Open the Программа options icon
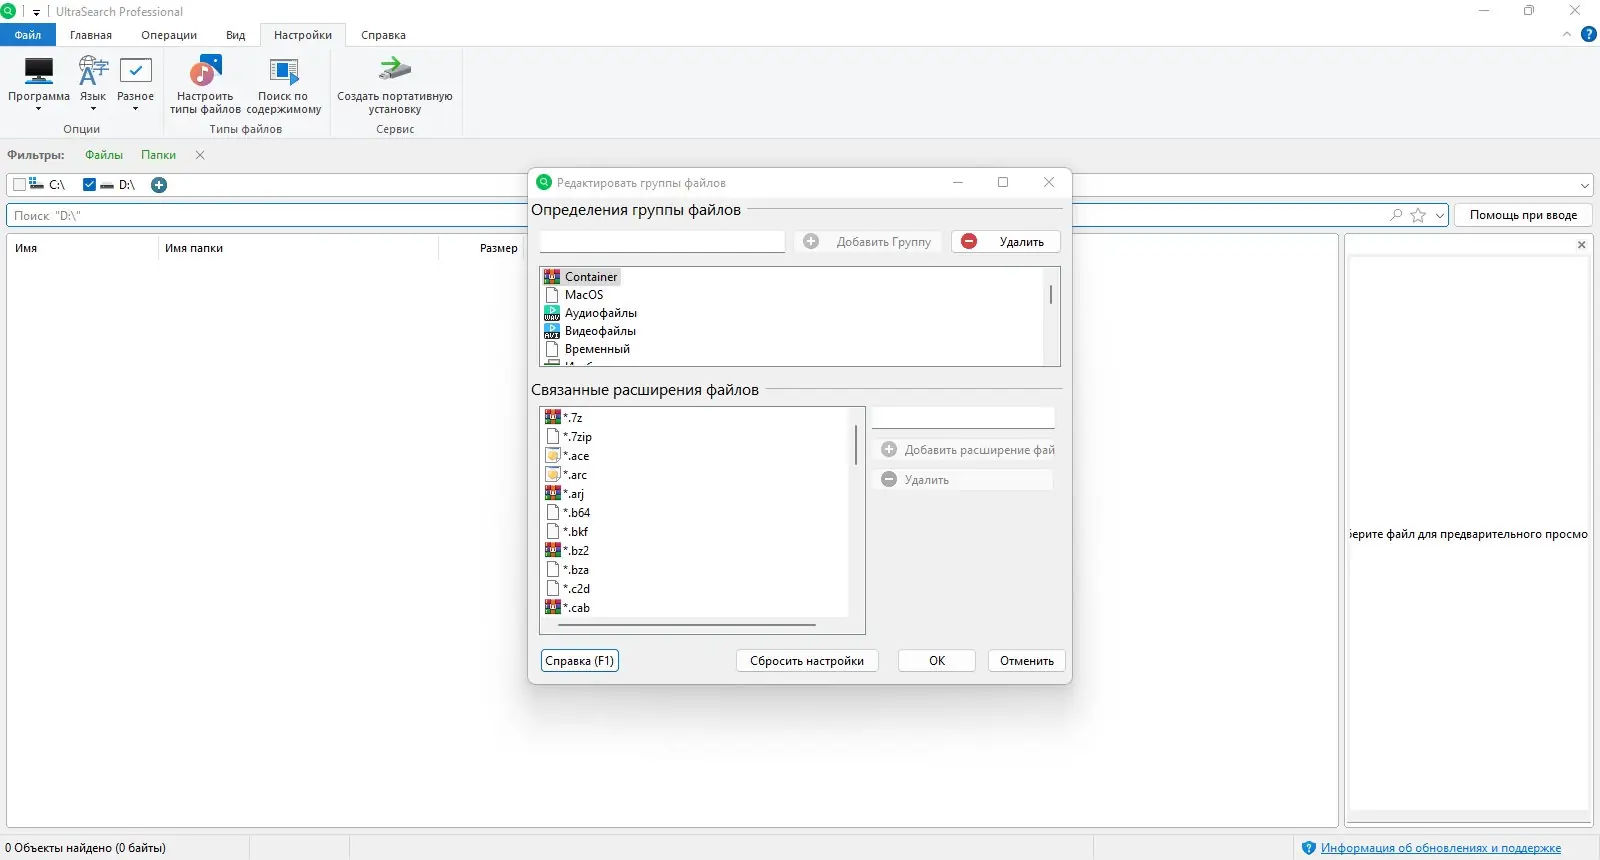 tap(39, 72)
